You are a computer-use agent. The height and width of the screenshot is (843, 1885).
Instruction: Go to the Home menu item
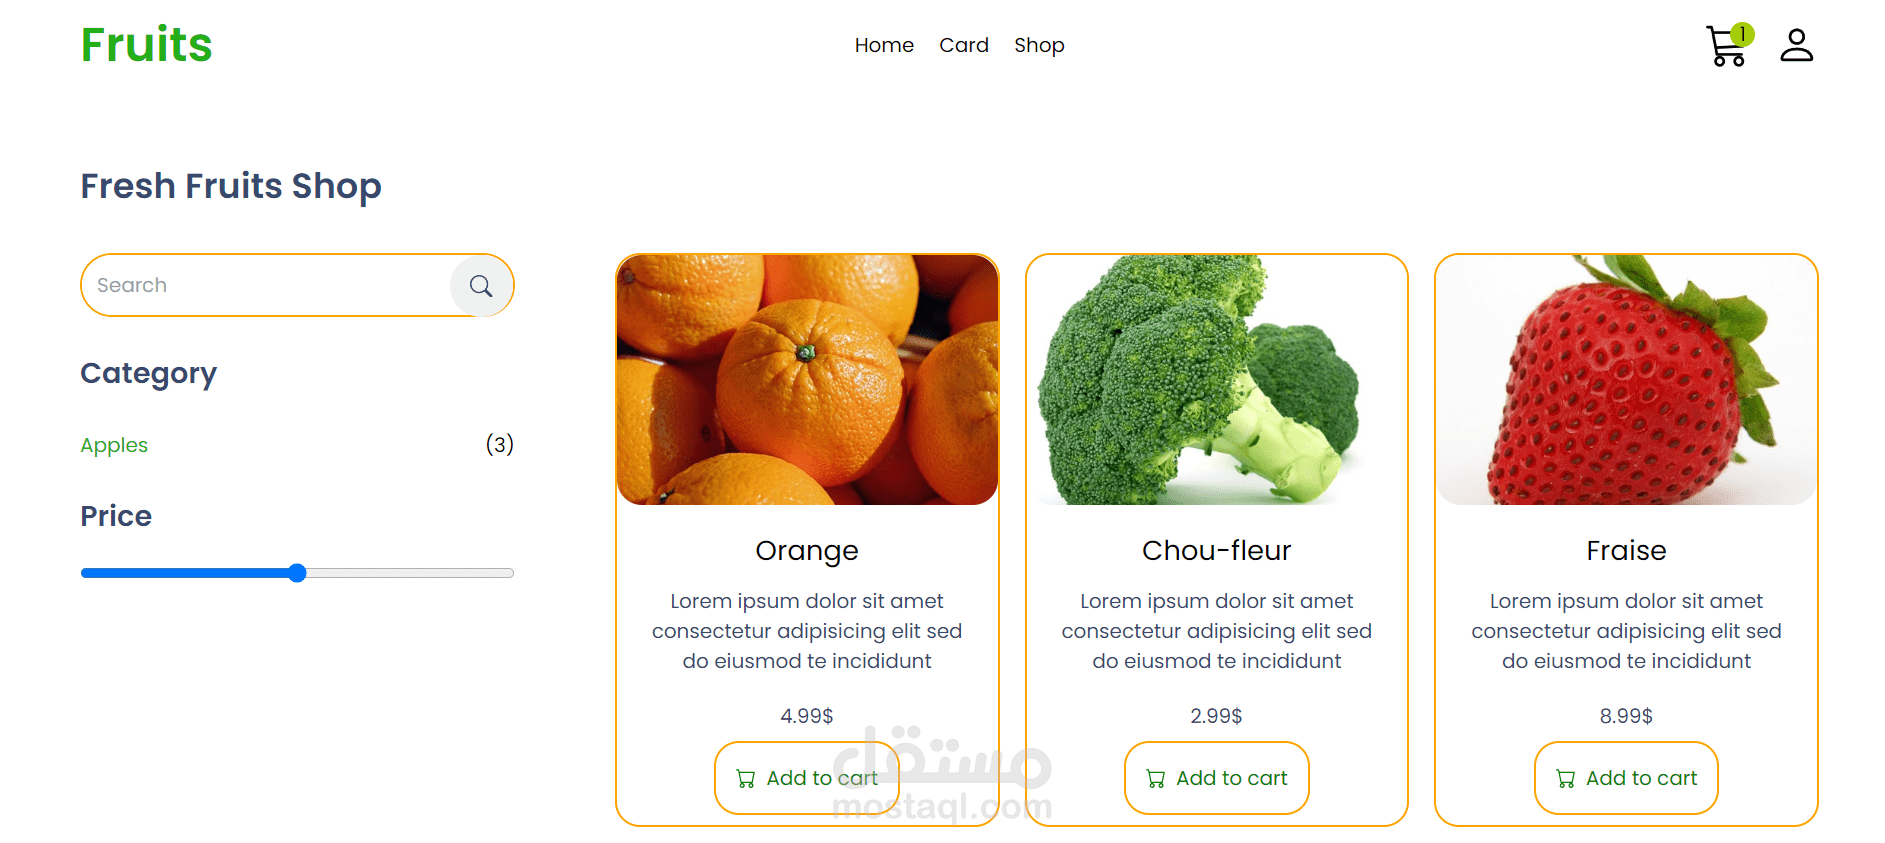(884, 45)
